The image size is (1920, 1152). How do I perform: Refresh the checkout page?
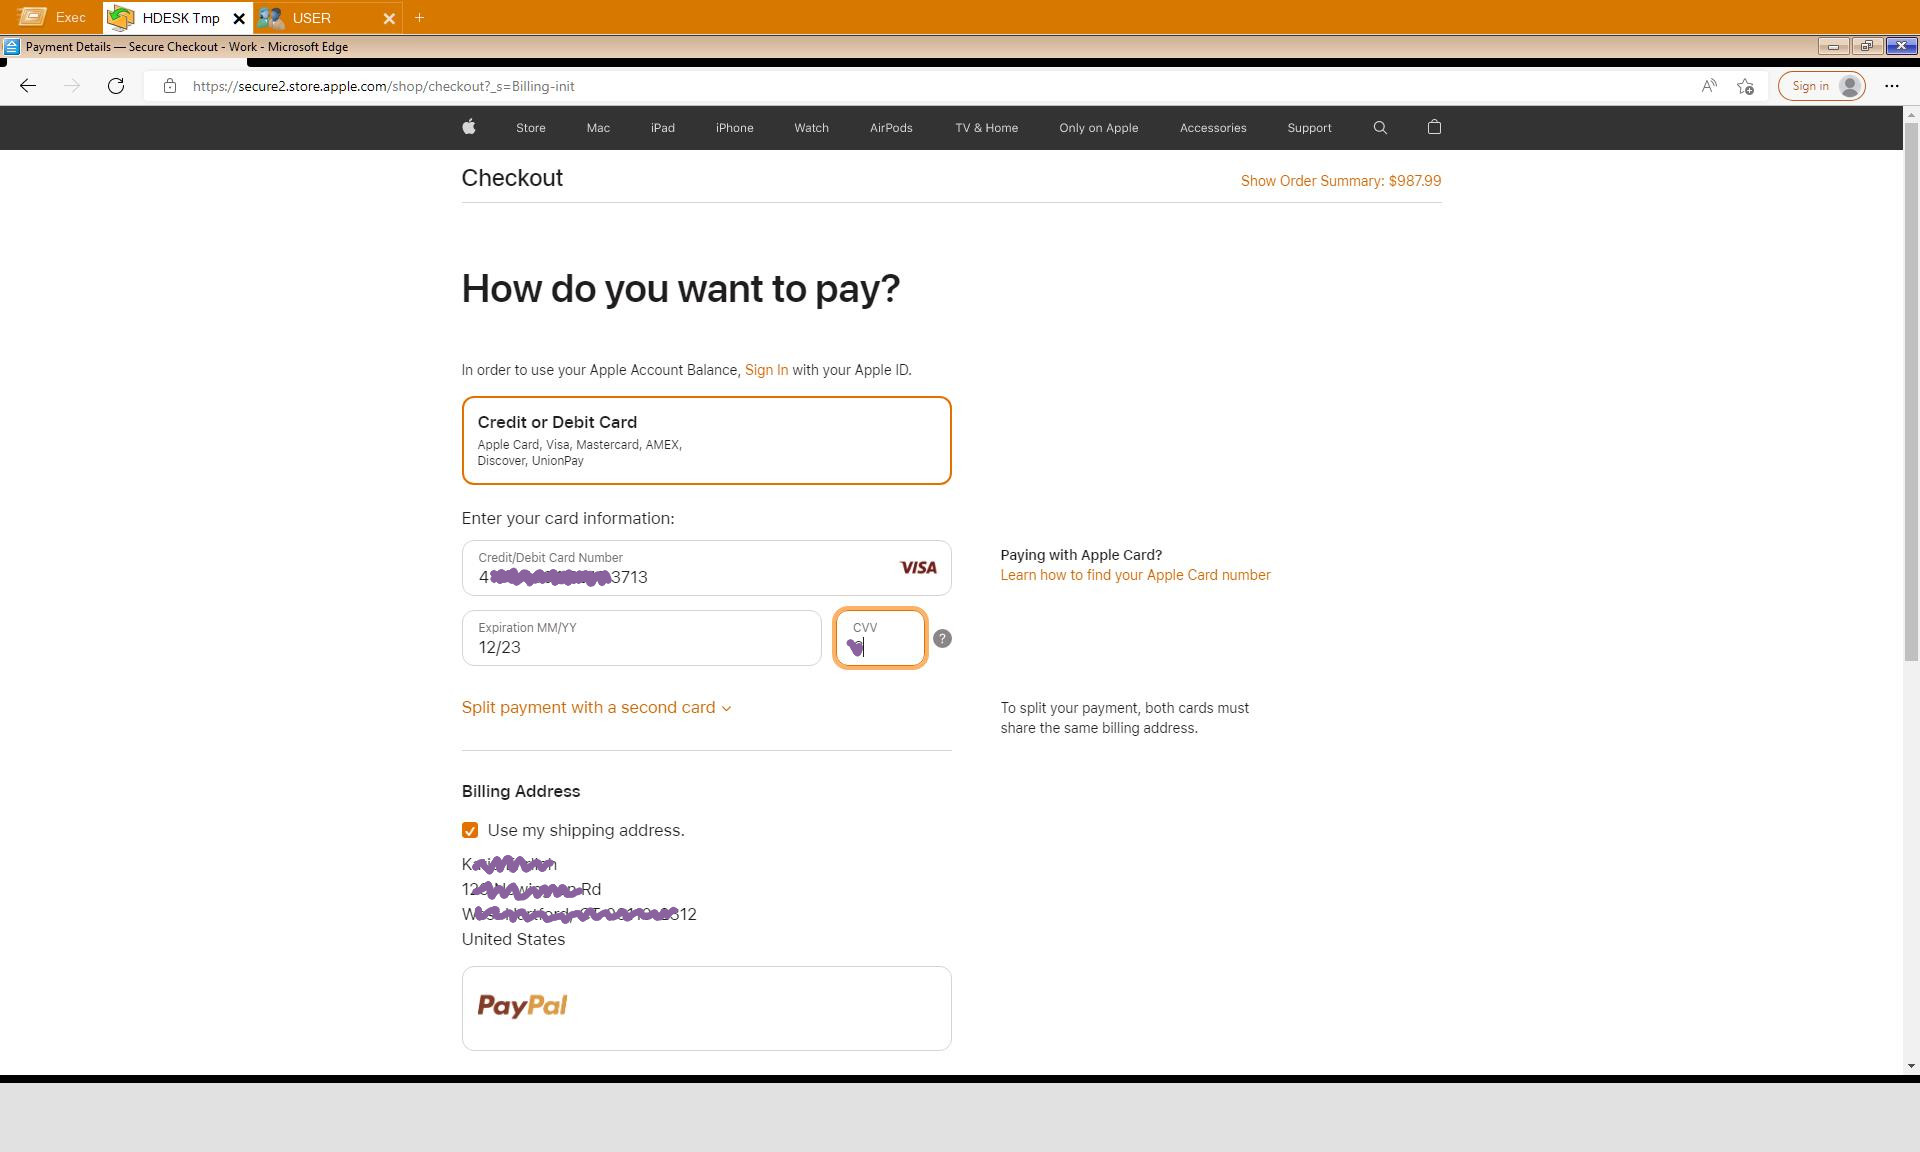pyautogui.click(x=116, y=86)
